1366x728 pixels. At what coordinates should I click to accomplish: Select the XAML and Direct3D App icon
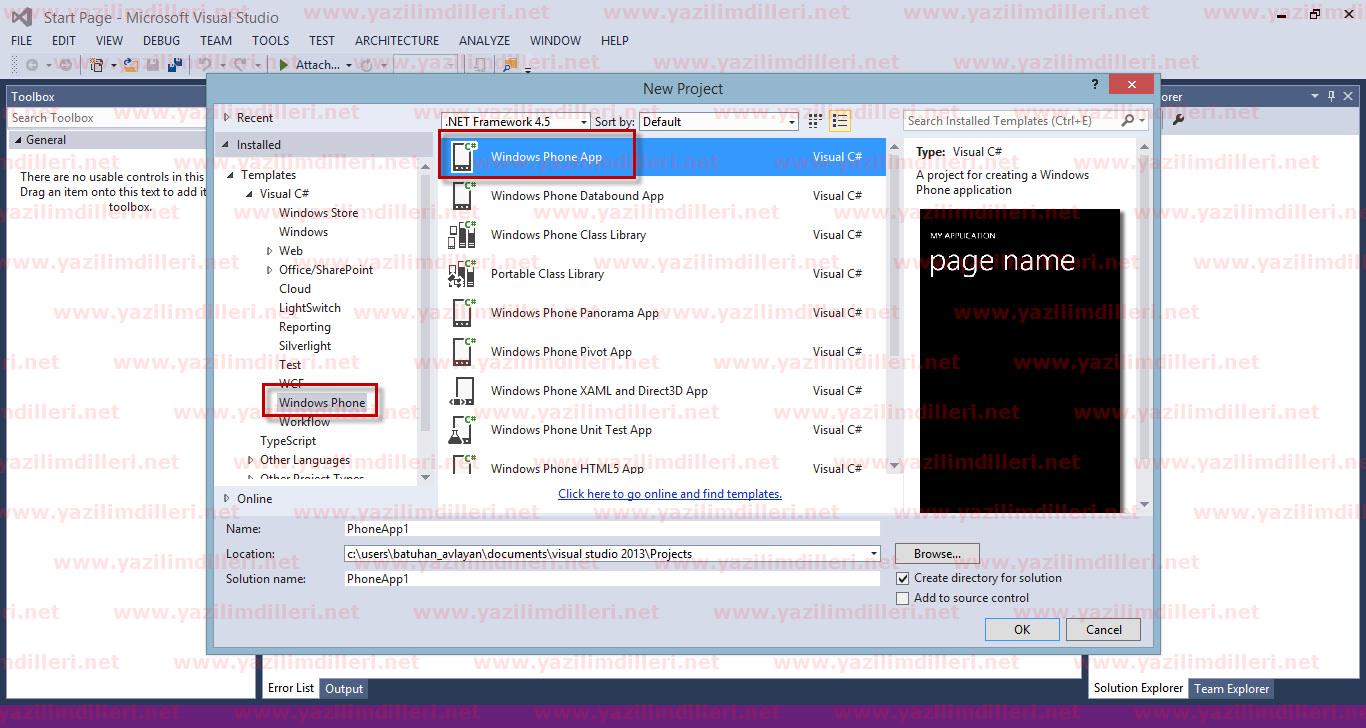(x=462, y=391)
